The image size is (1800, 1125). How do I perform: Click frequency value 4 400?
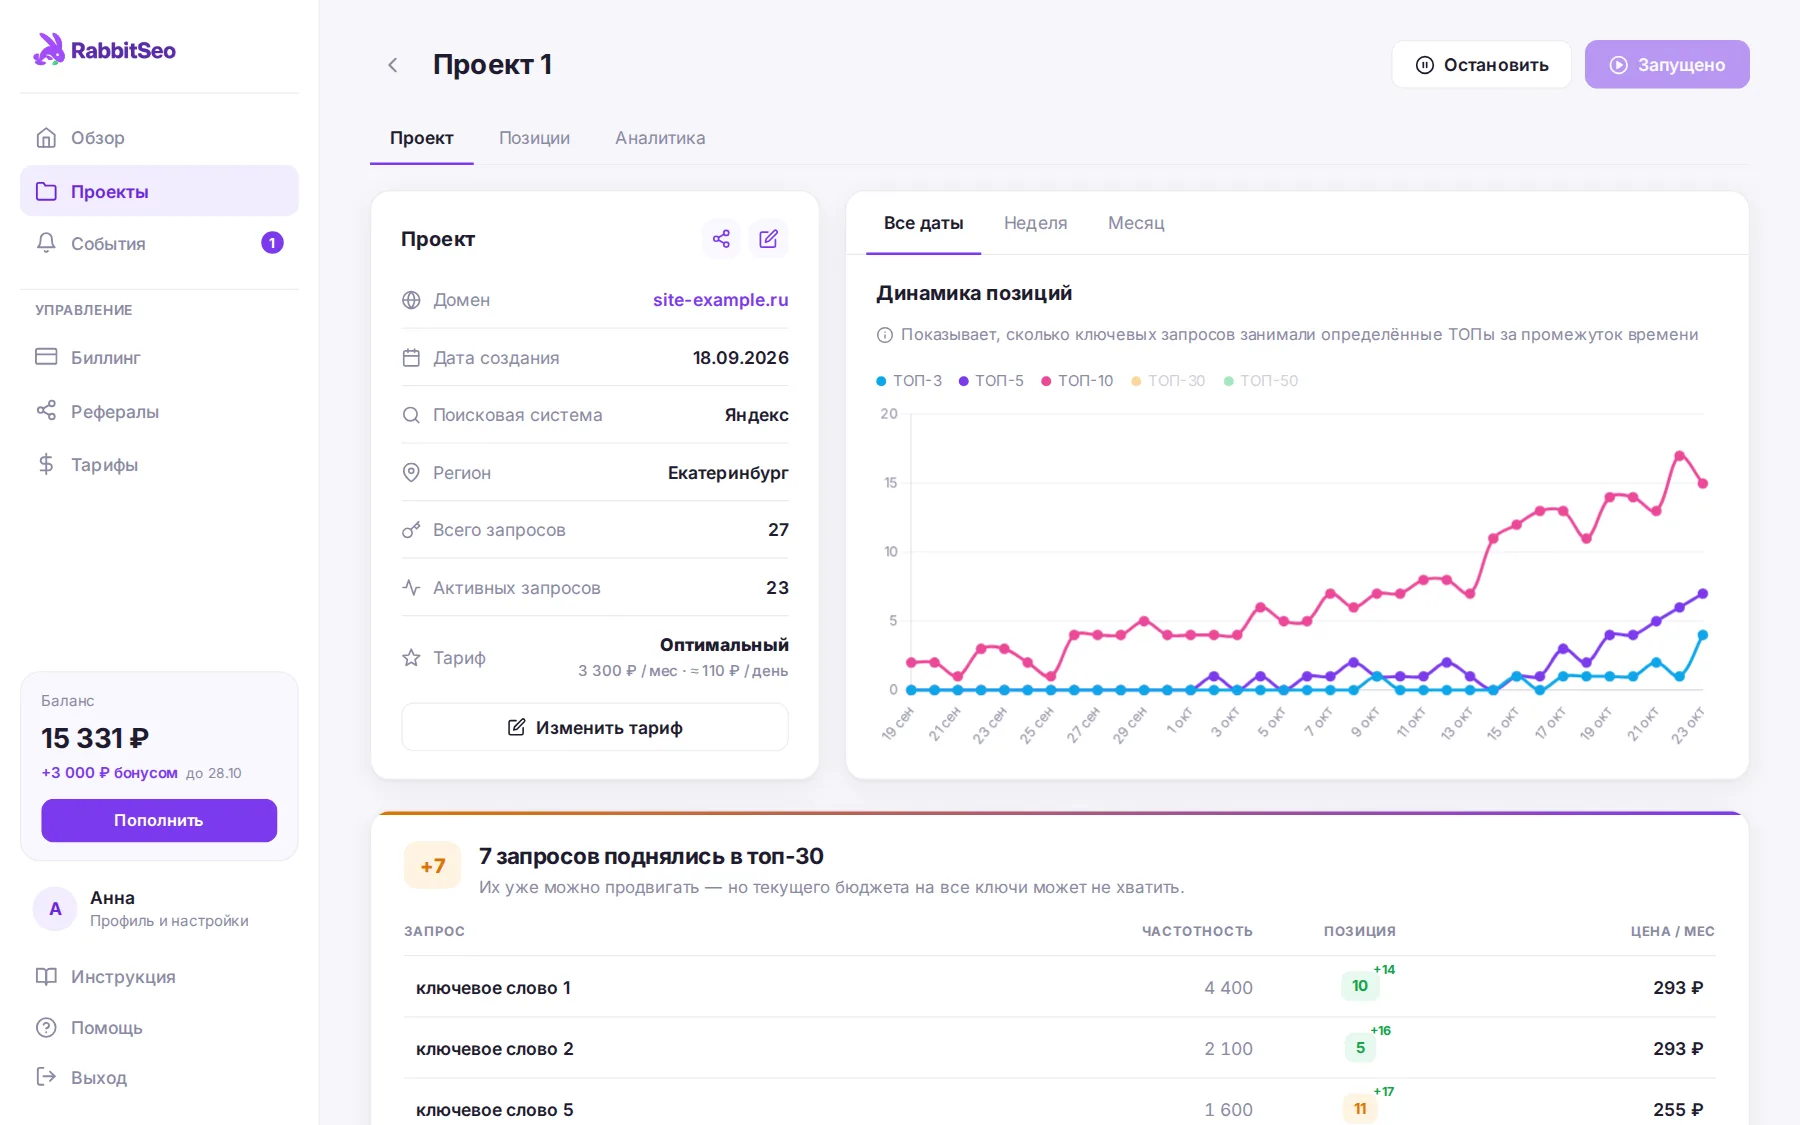pos(1228,988)
